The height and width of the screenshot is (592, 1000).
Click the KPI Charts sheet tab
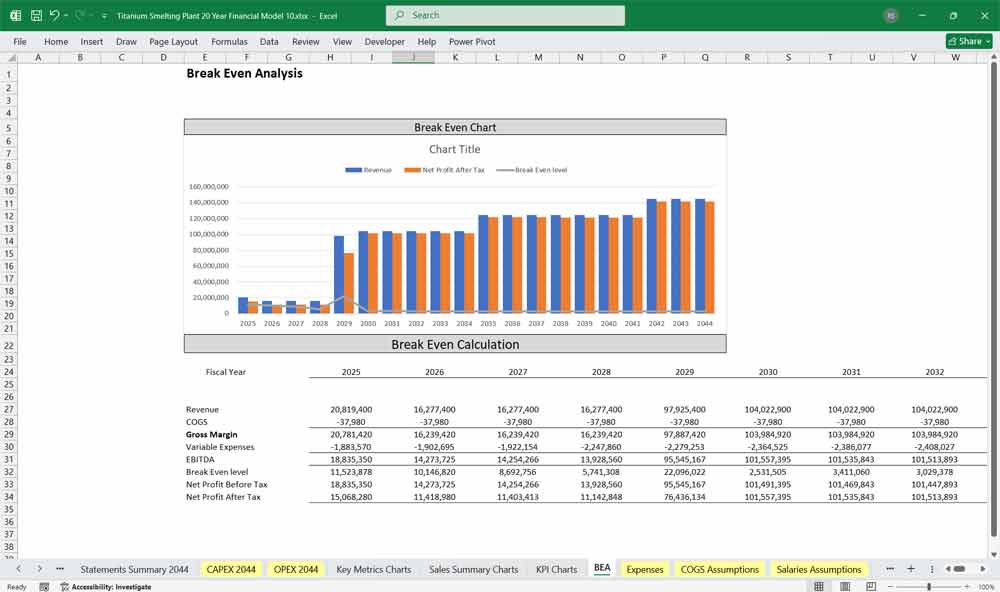click(x=557, y=568)
